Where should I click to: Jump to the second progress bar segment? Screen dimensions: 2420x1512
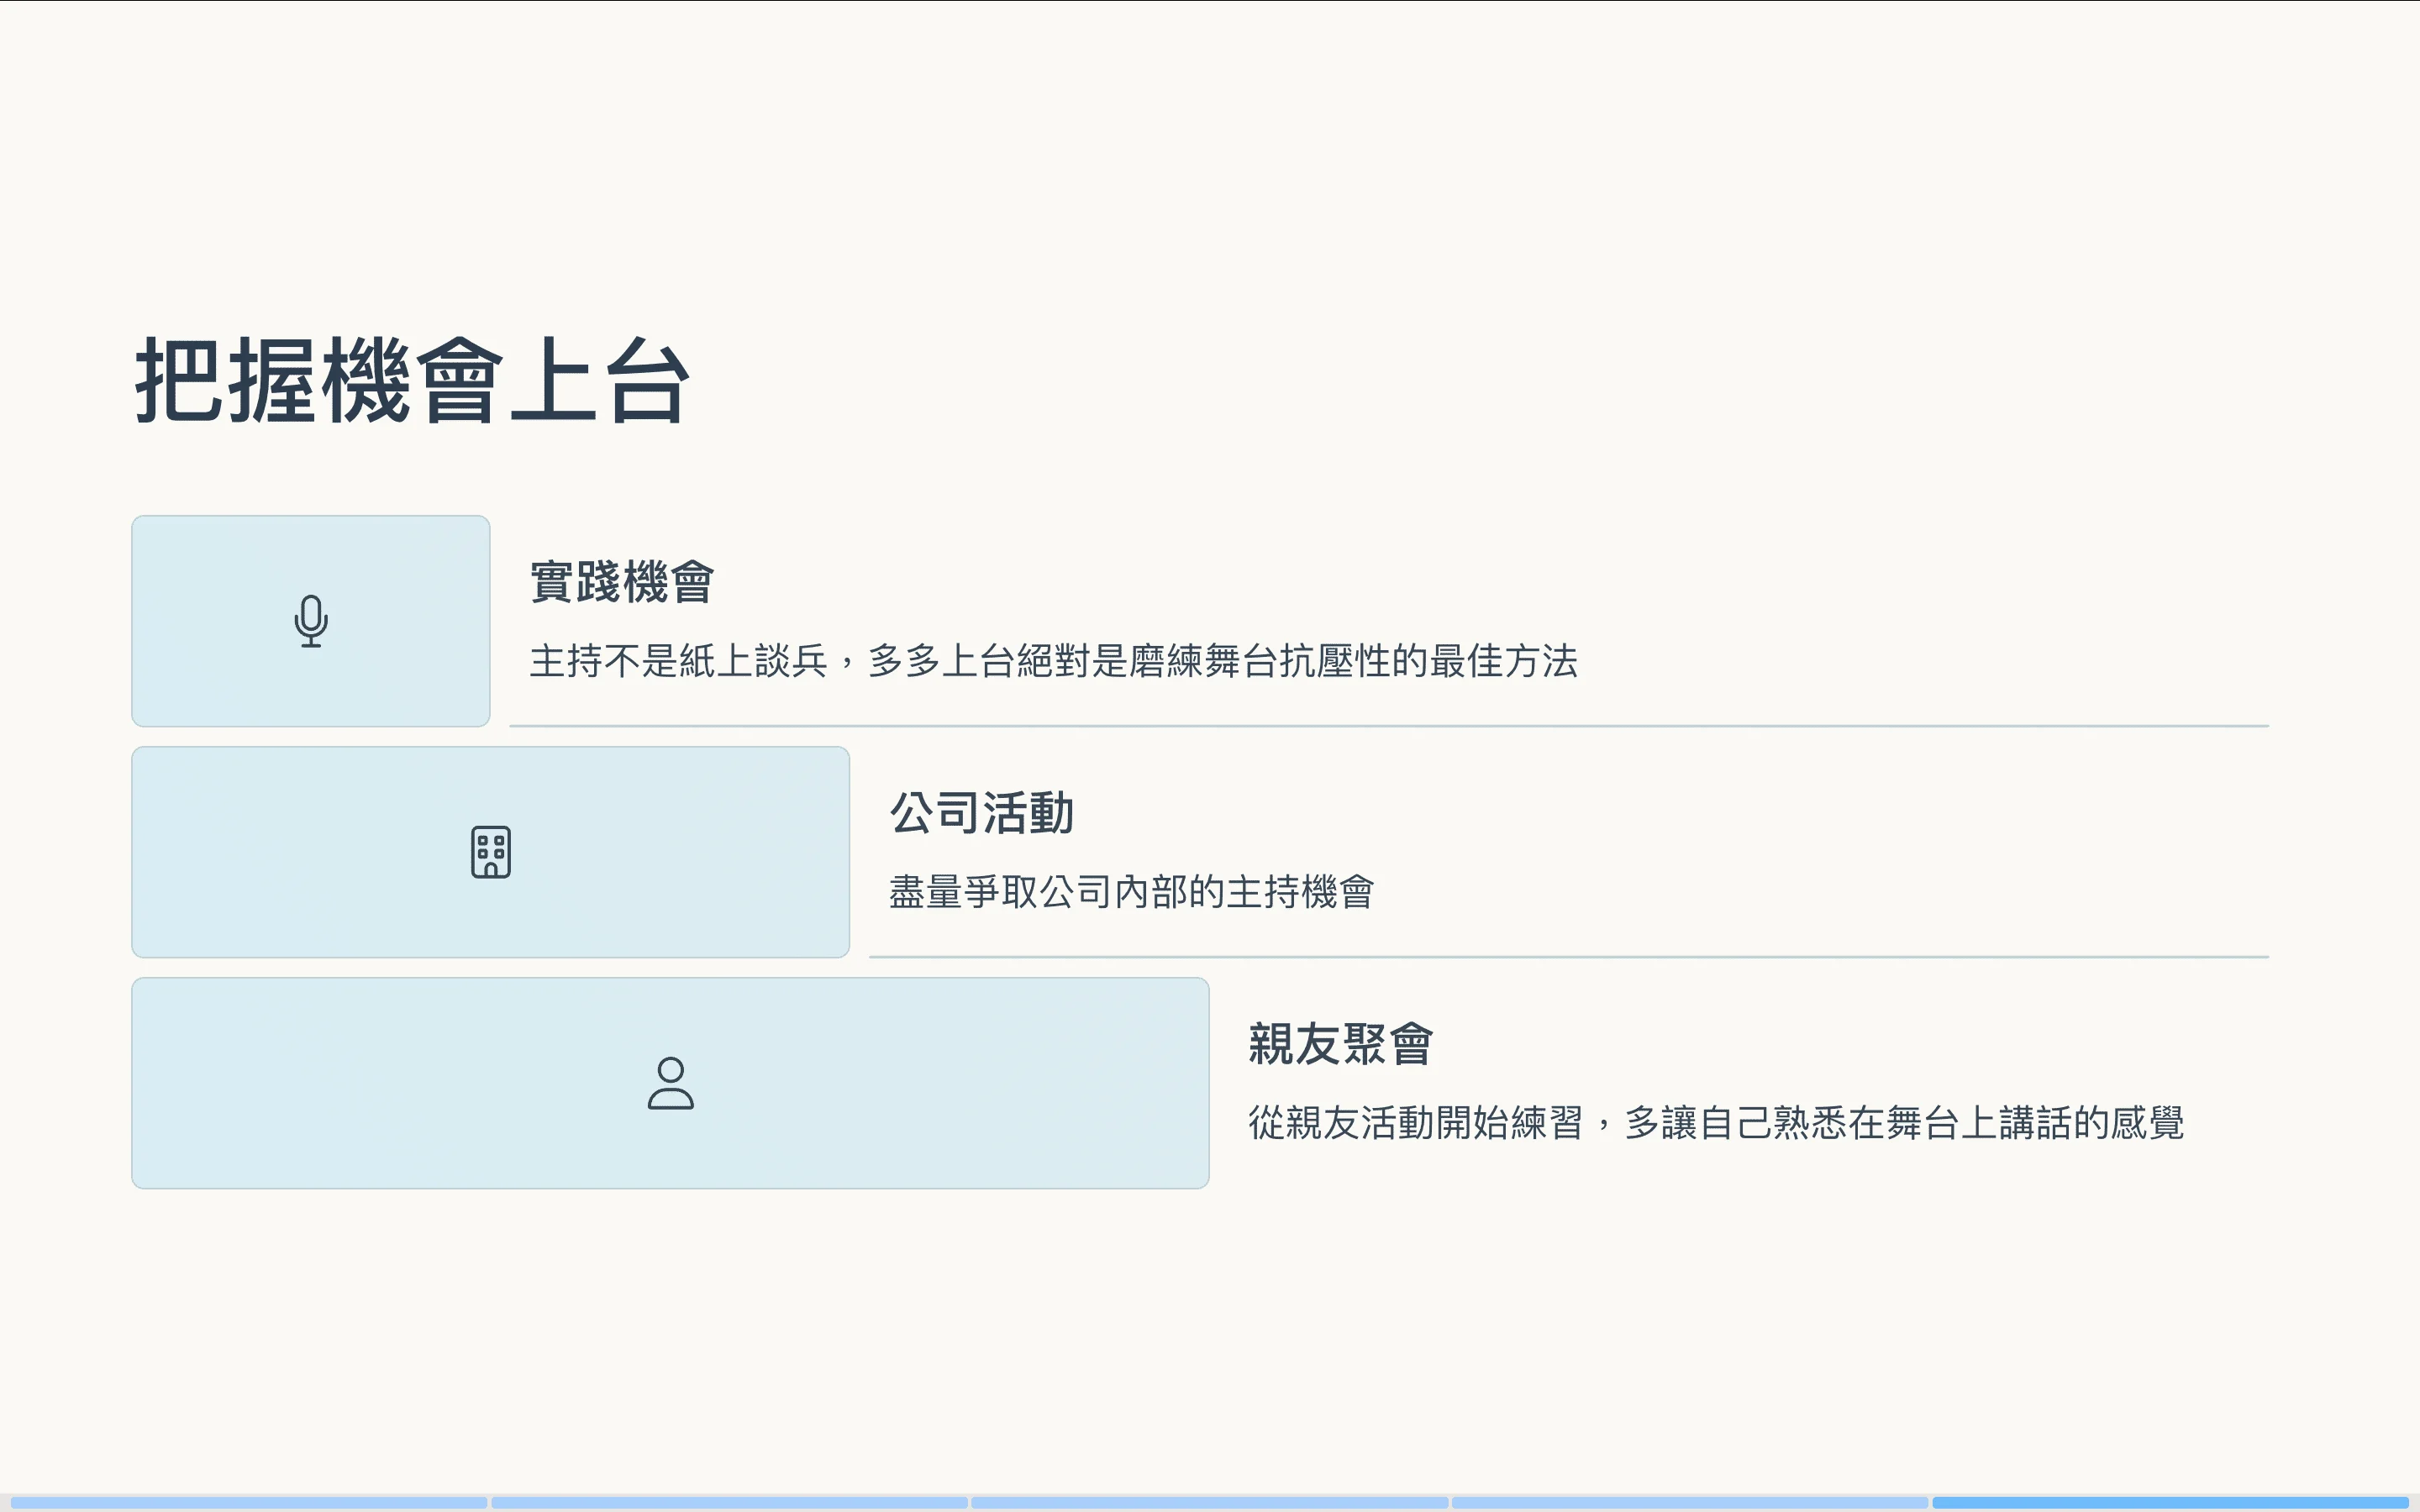pos(730,1502)
